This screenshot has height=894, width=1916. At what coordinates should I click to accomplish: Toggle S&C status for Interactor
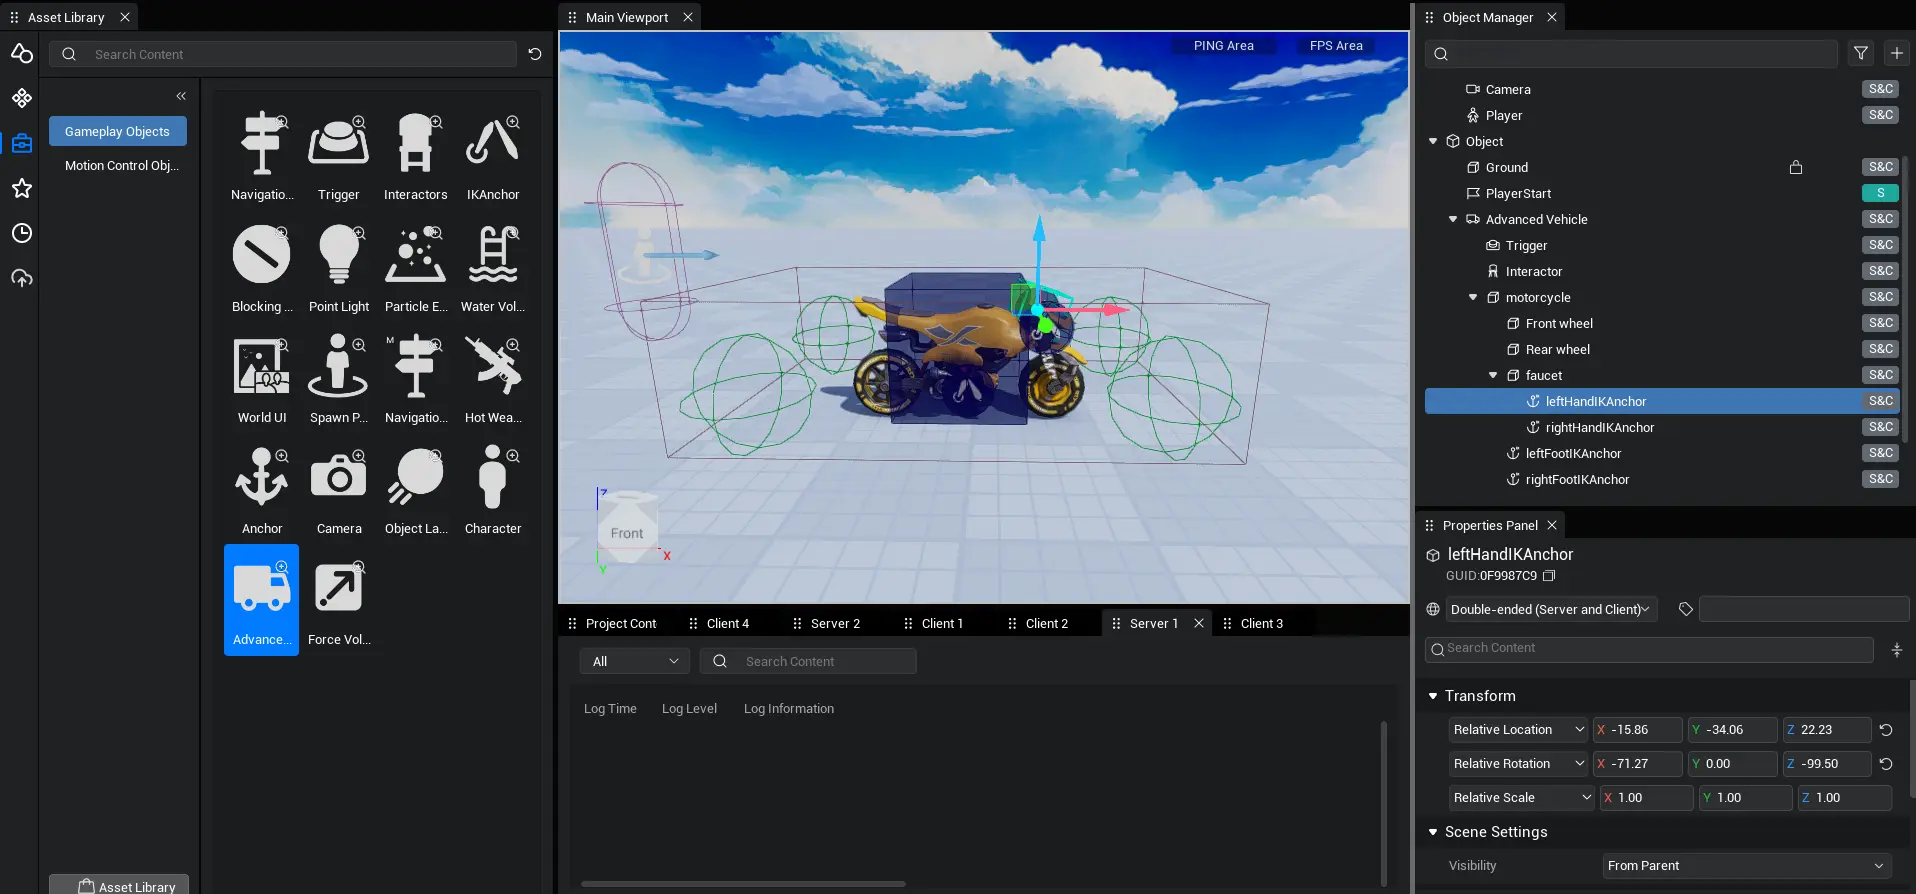click(x=1880, y=271)
